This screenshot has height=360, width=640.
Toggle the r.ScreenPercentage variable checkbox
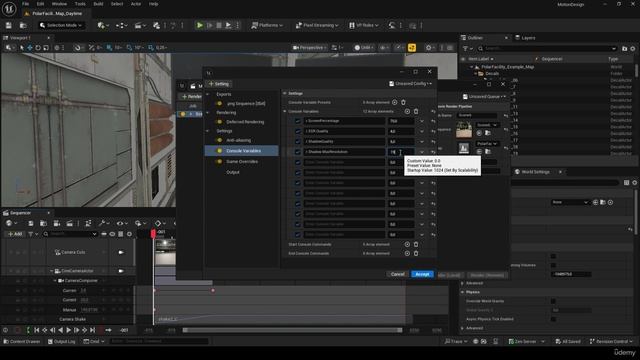[x=298, y=121]
